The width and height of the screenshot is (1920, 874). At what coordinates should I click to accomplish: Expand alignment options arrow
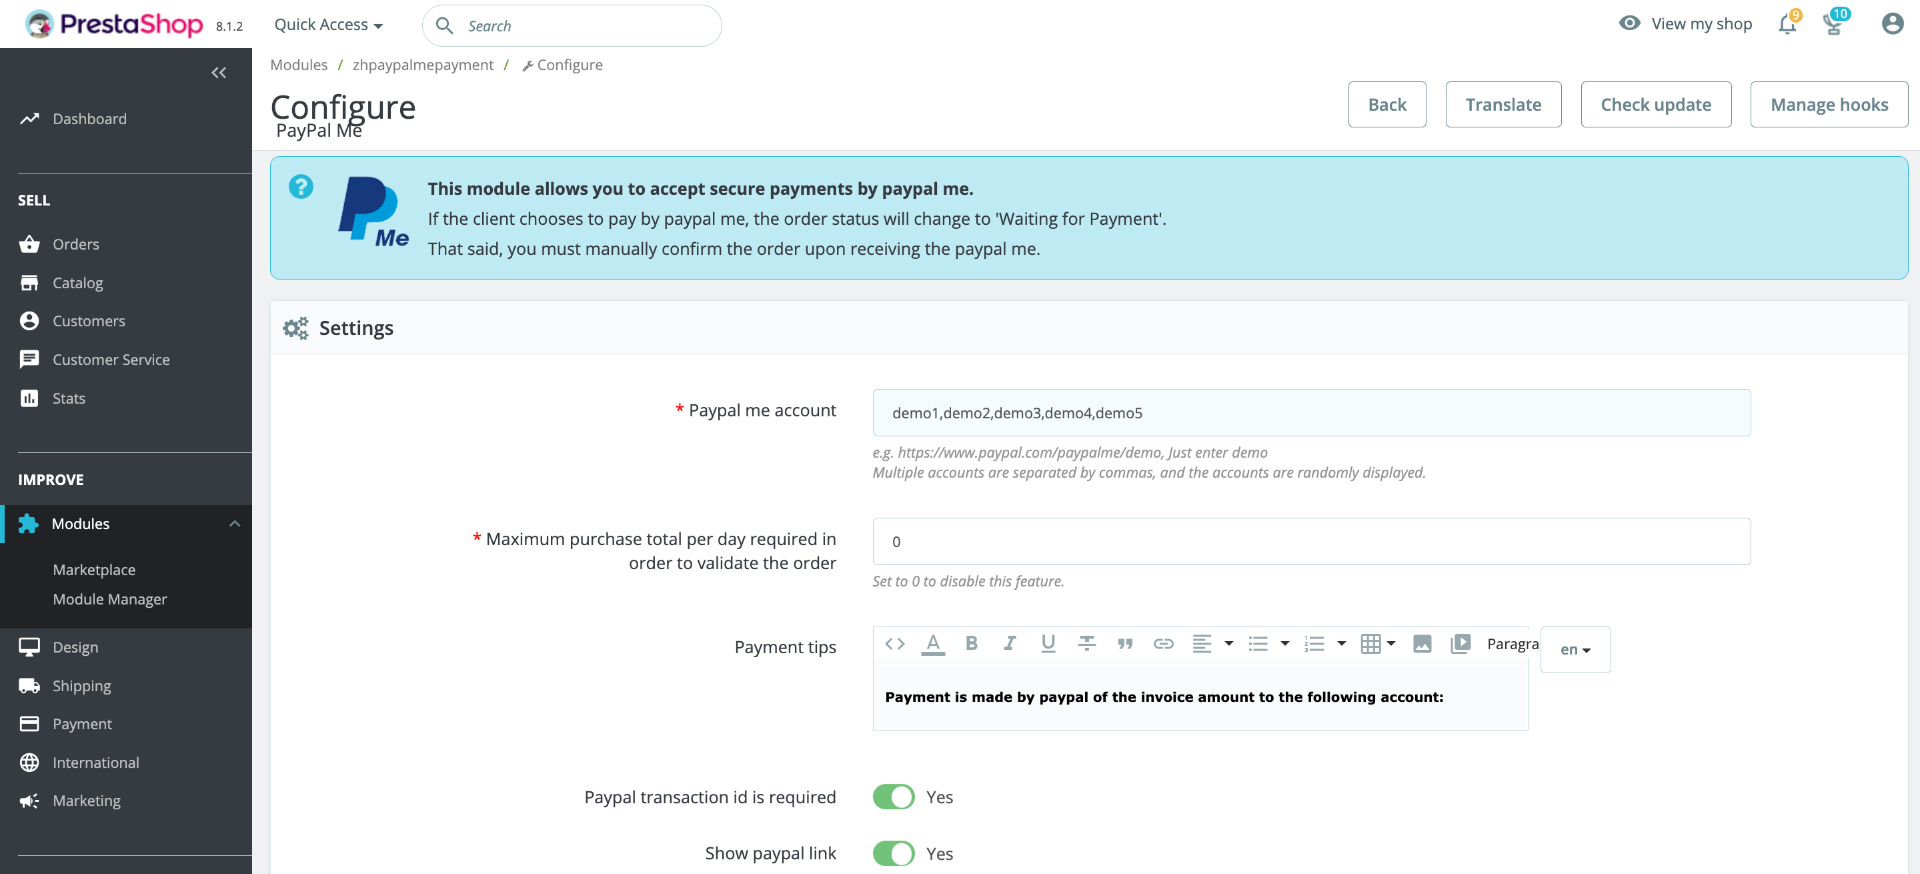pyautogui.click(x=1229, y=644)
